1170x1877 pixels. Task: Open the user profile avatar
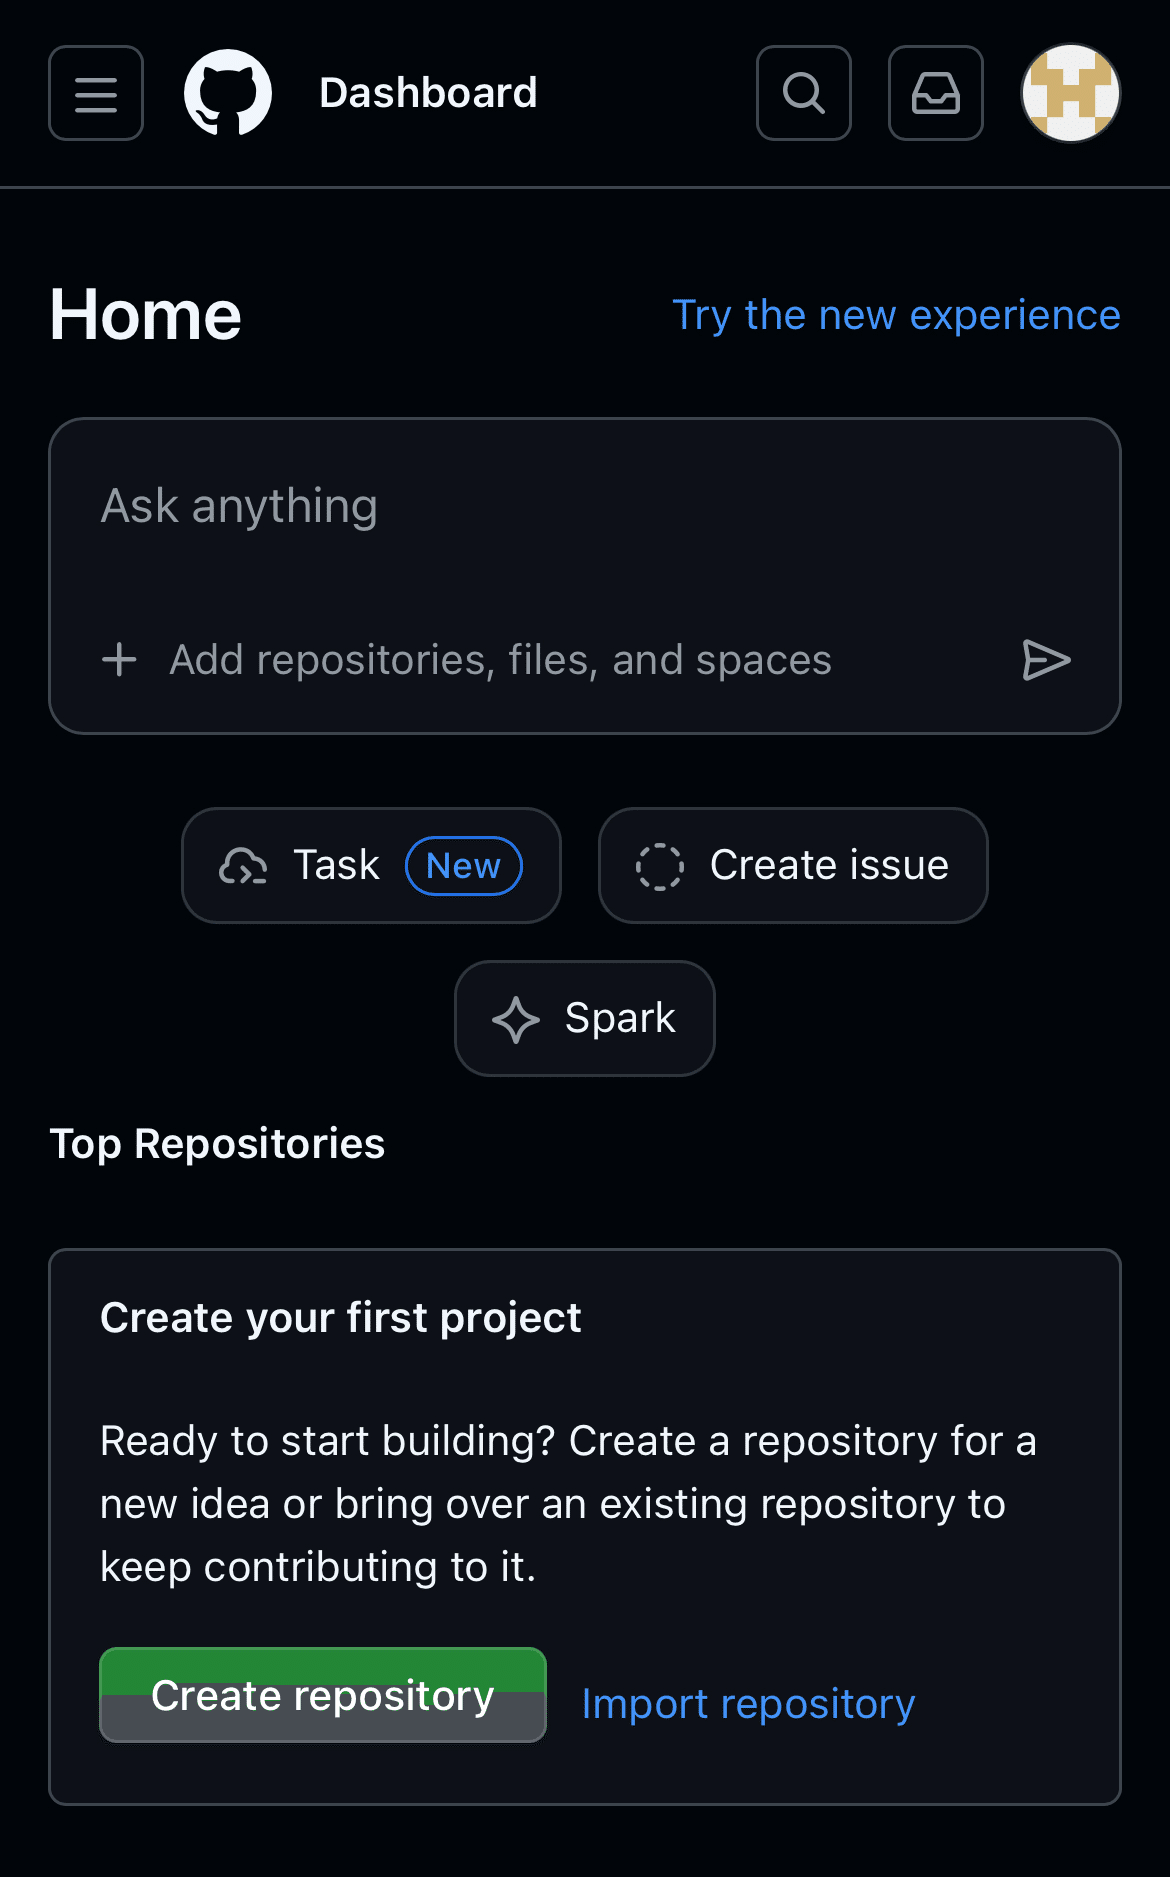point(1070,93)
